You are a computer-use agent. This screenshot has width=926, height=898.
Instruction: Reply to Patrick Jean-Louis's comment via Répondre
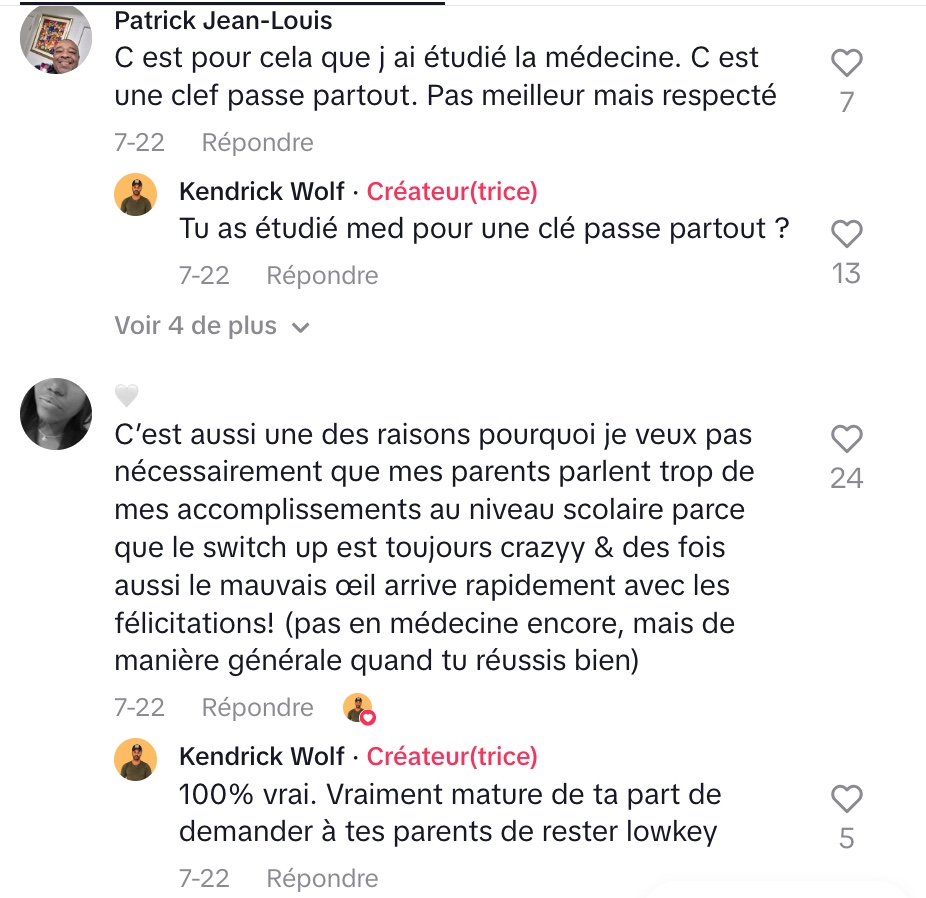257,143
